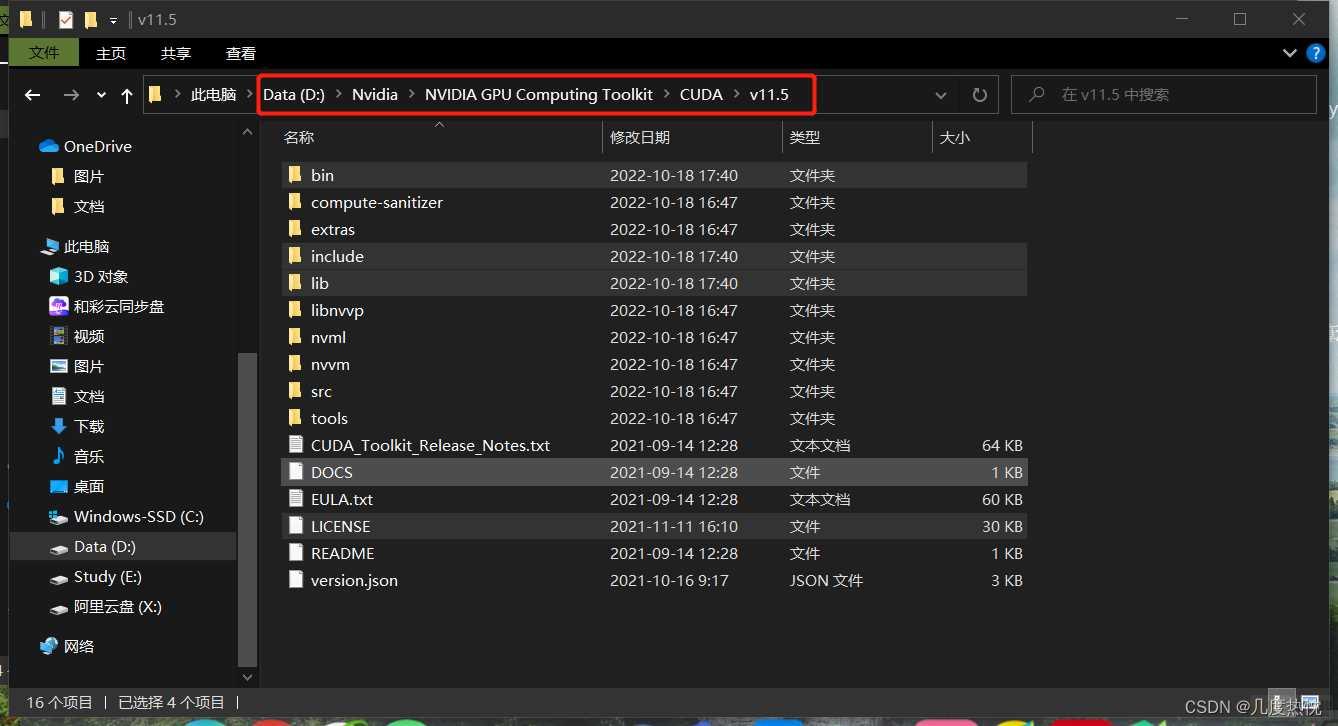Select the nvvm folder icon
This screenshot has height=726, width=1338.
pos(295,364)
